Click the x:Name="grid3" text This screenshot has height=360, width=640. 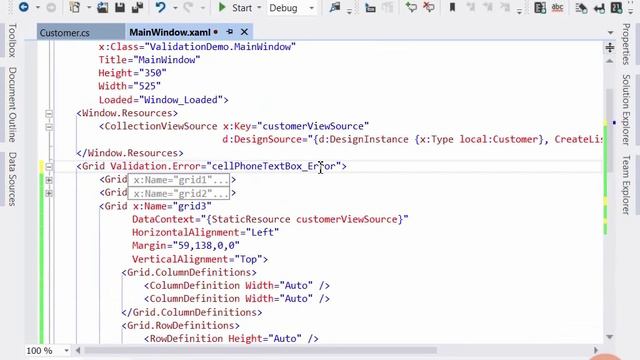coord(172,206)
